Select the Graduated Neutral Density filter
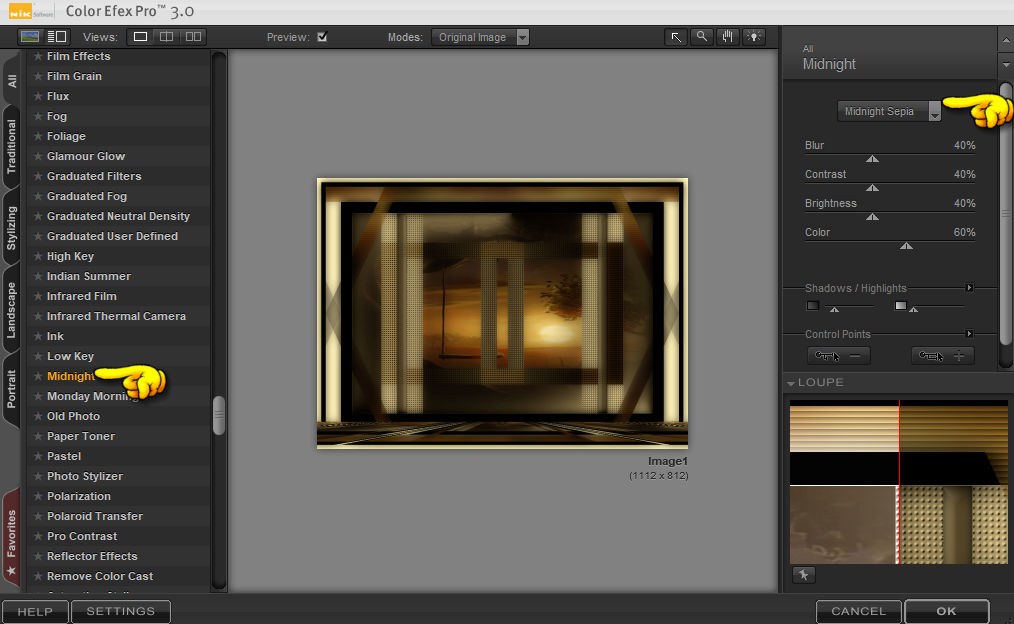 pos(118,216)
